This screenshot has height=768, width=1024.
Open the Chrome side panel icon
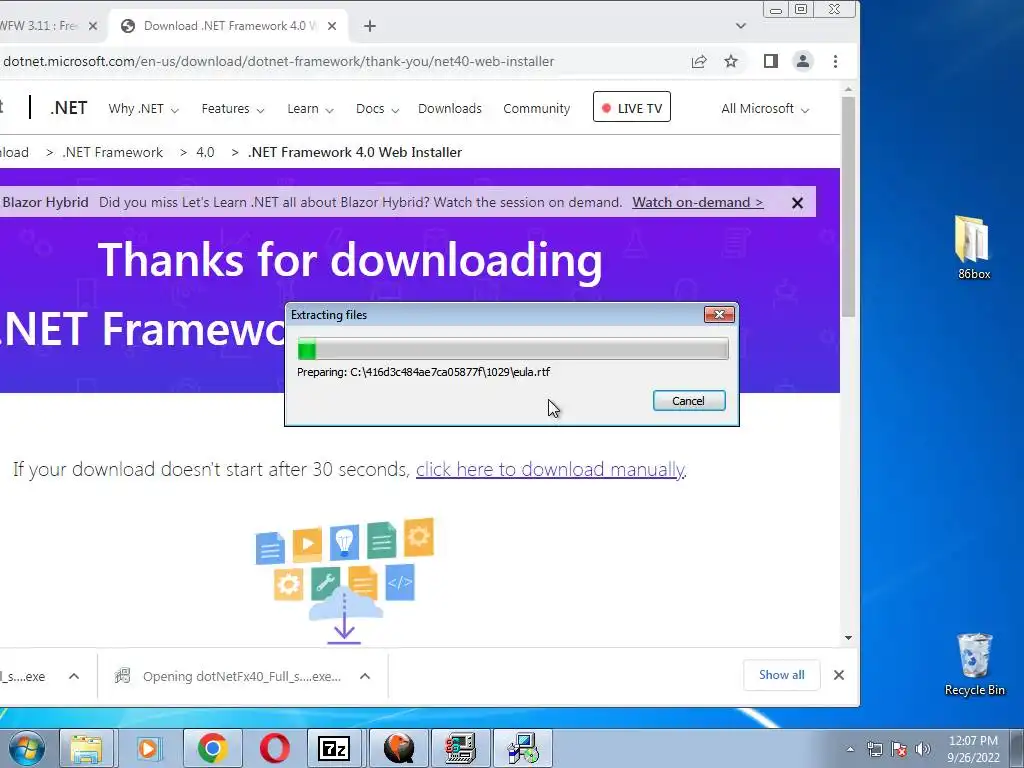(x=771, y=61)
